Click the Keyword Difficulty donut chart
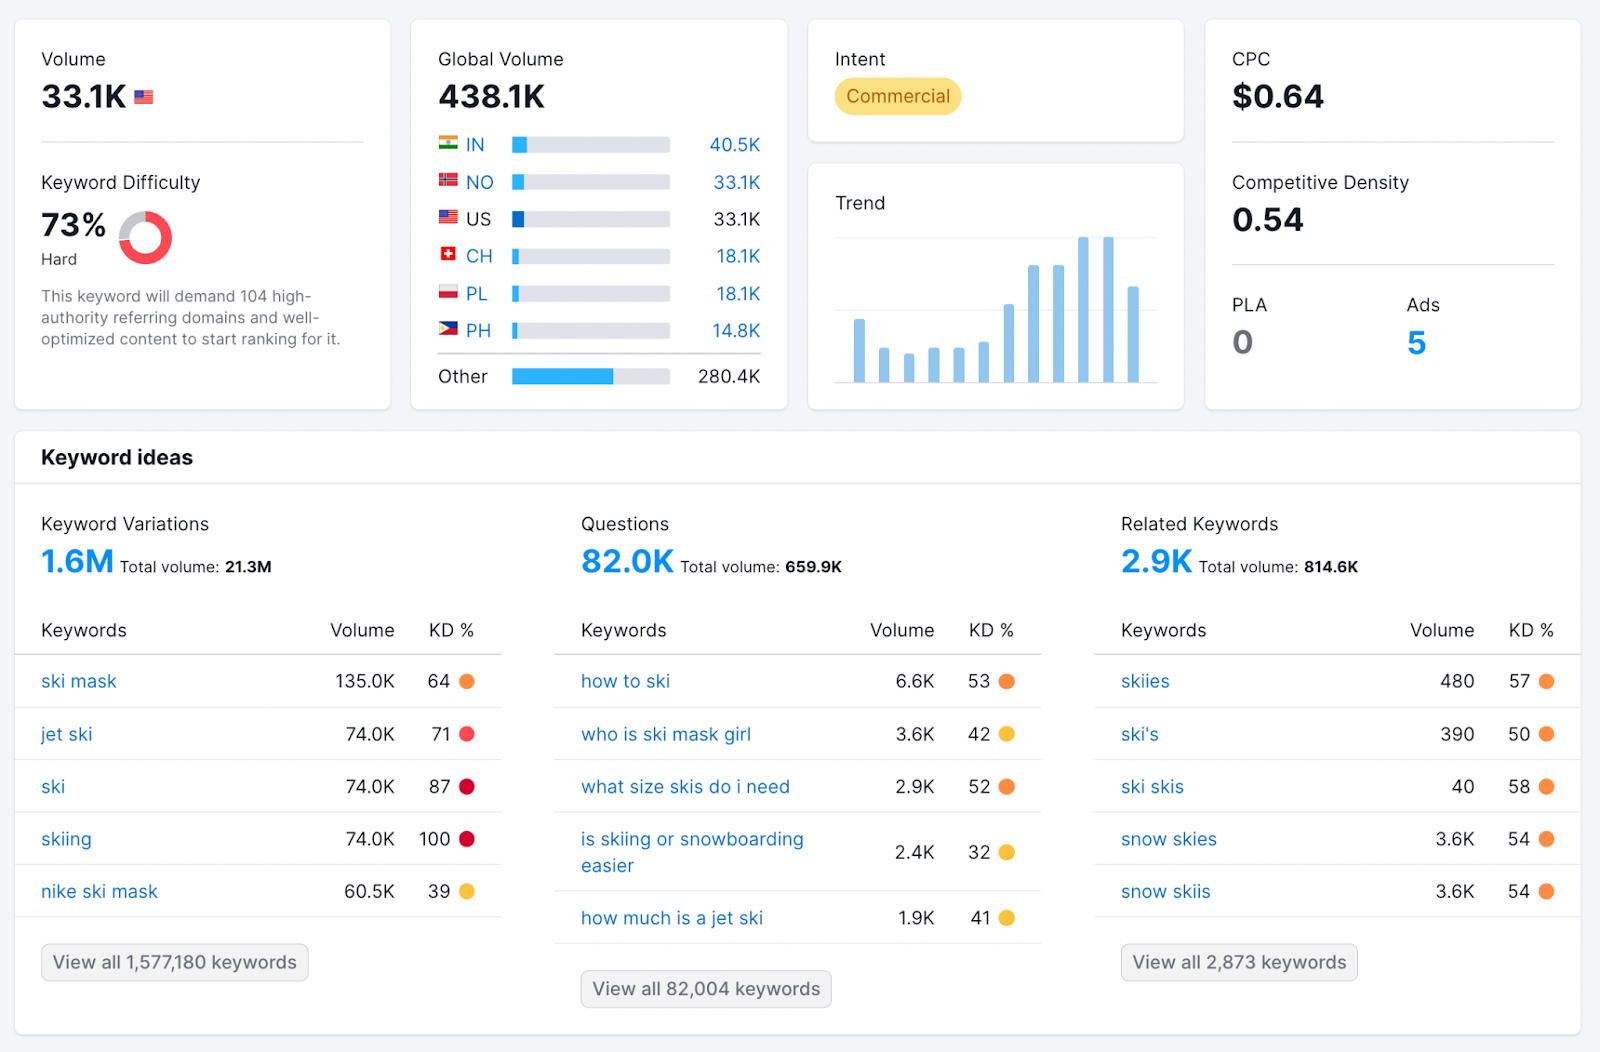This screenshot has height=1052, width=1600. [145, 238]
